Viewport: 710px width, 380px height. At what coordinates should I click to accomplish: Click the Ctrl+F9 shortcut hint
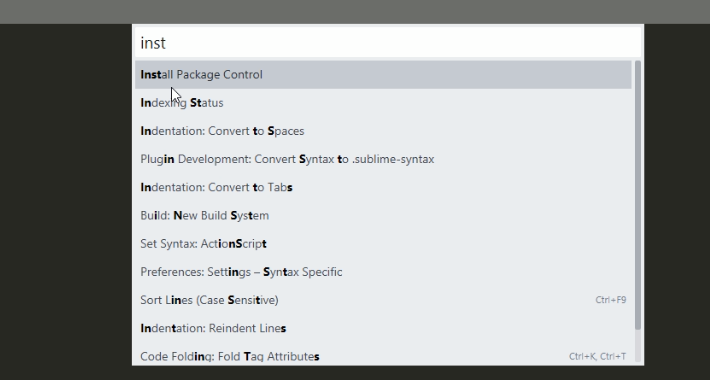coord(611,300)
